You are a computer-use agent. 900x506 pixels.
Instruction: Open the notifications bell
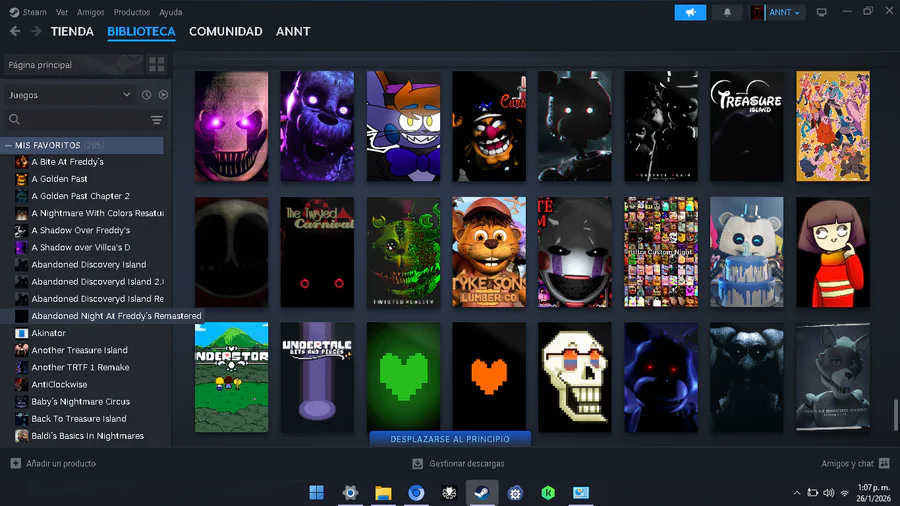(x=727, y=12)
